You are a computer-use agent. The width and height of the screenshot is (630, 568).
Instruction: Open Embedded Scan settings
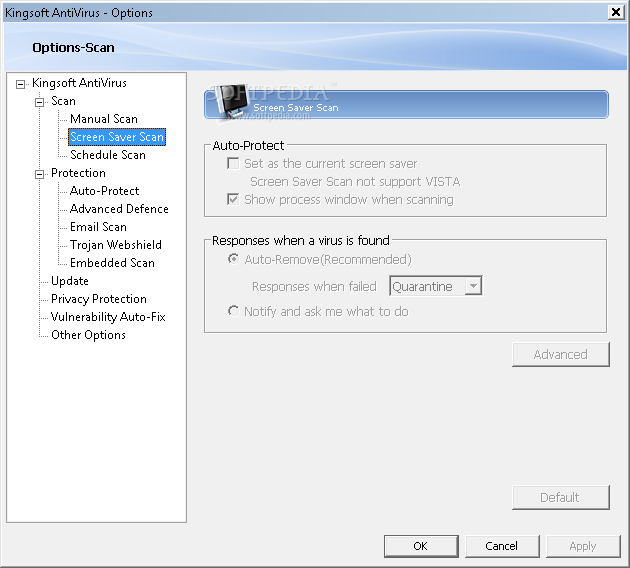pos(112,263)
